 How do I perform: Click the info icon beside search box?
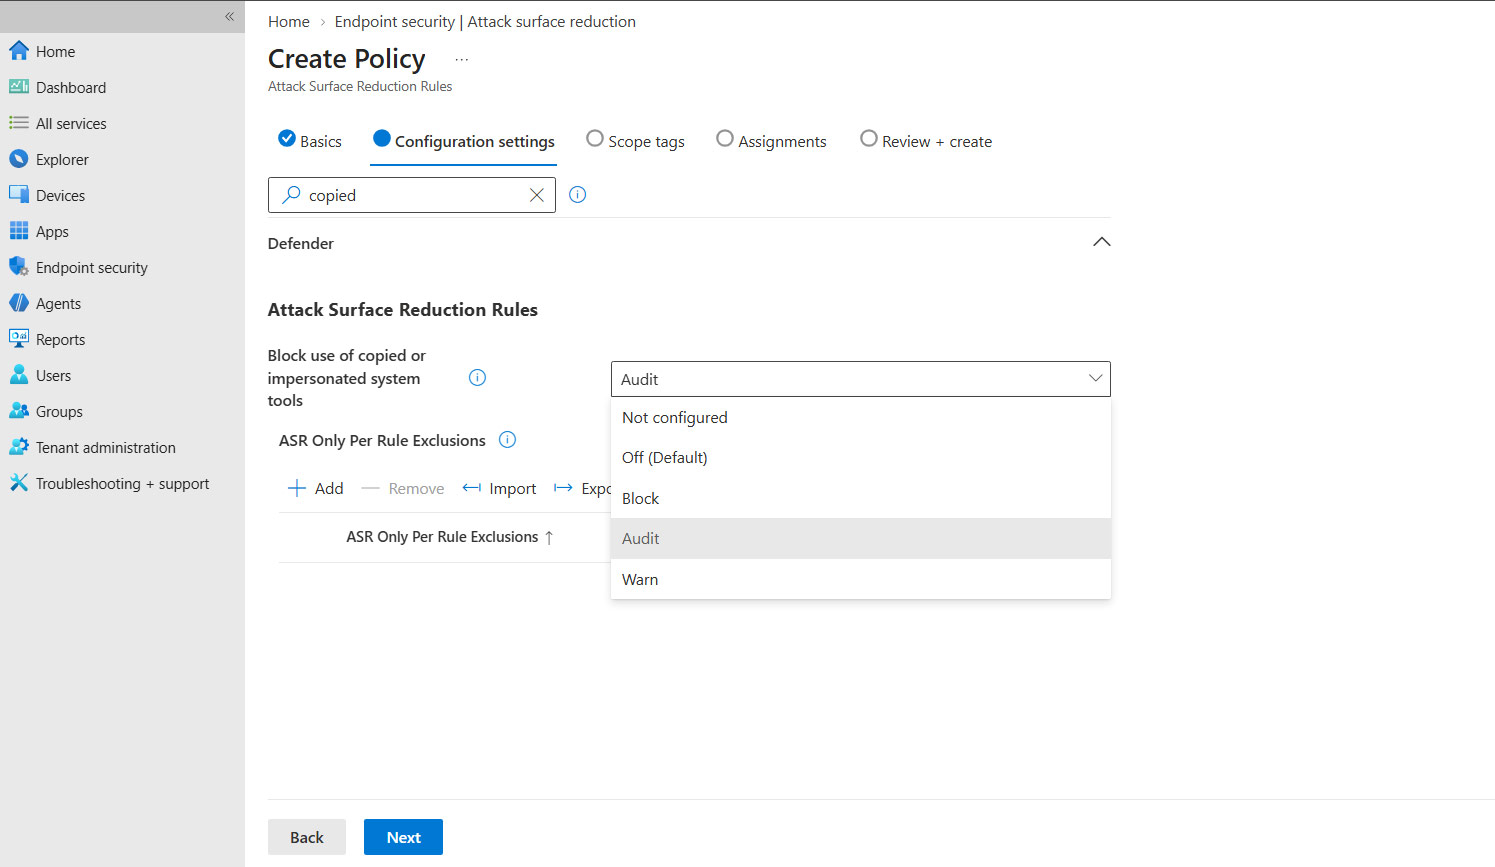pos(577,195)
